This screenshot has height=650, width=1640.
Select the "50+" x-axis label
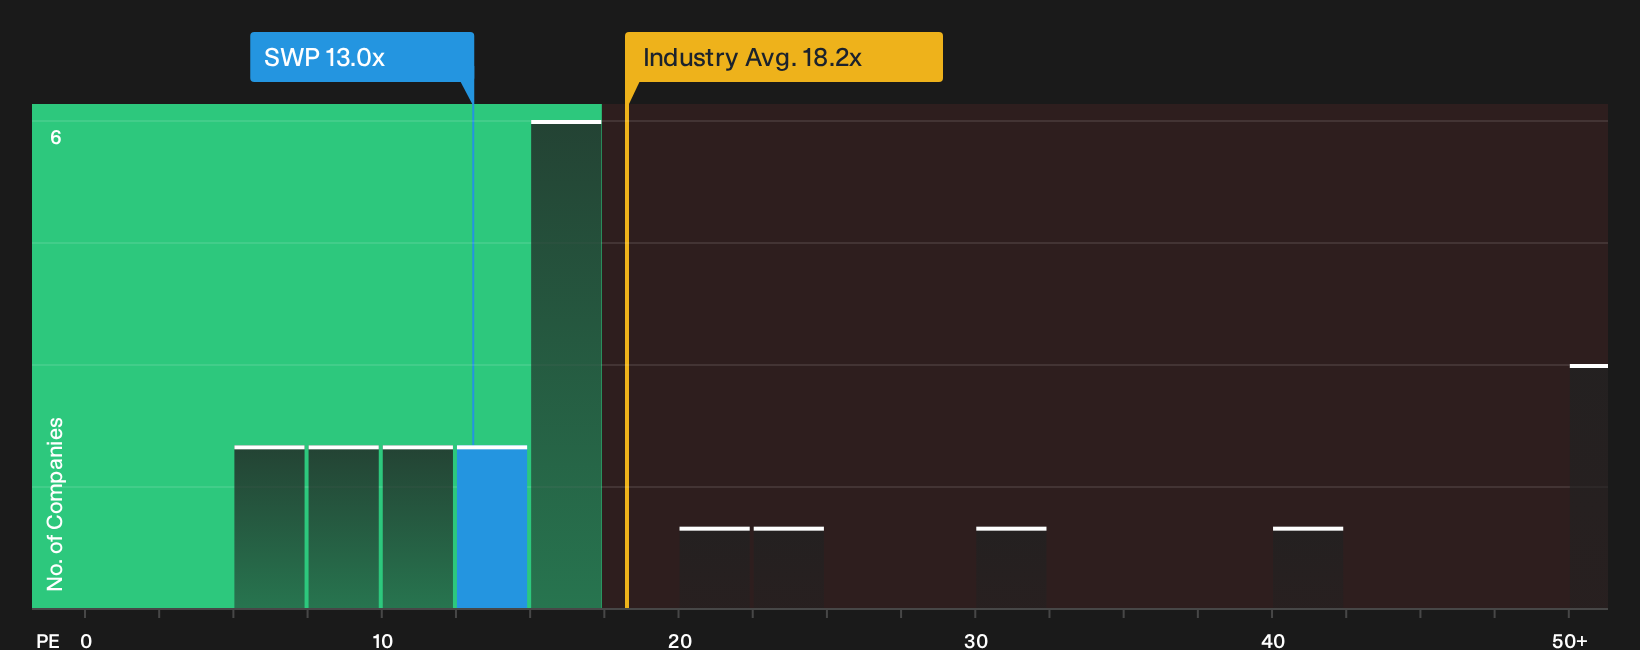click(1570, 641)
